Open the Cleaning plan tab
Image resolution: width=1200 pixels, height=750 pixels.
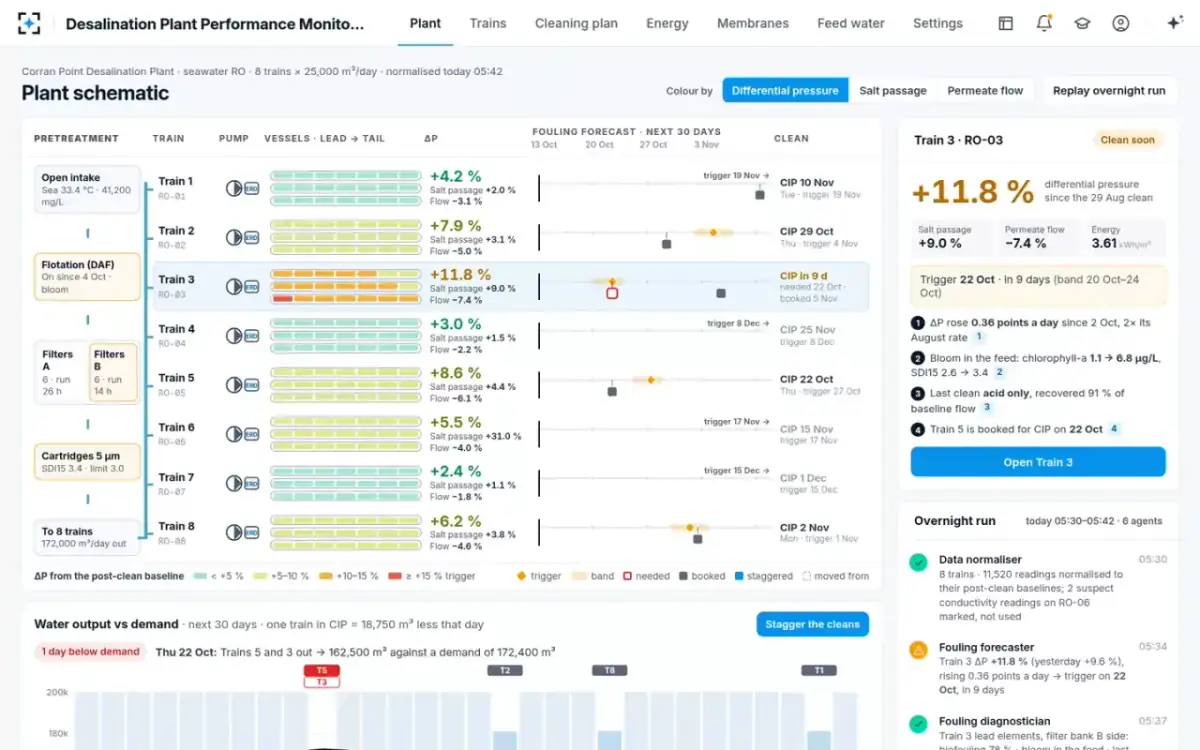[576, 23]
